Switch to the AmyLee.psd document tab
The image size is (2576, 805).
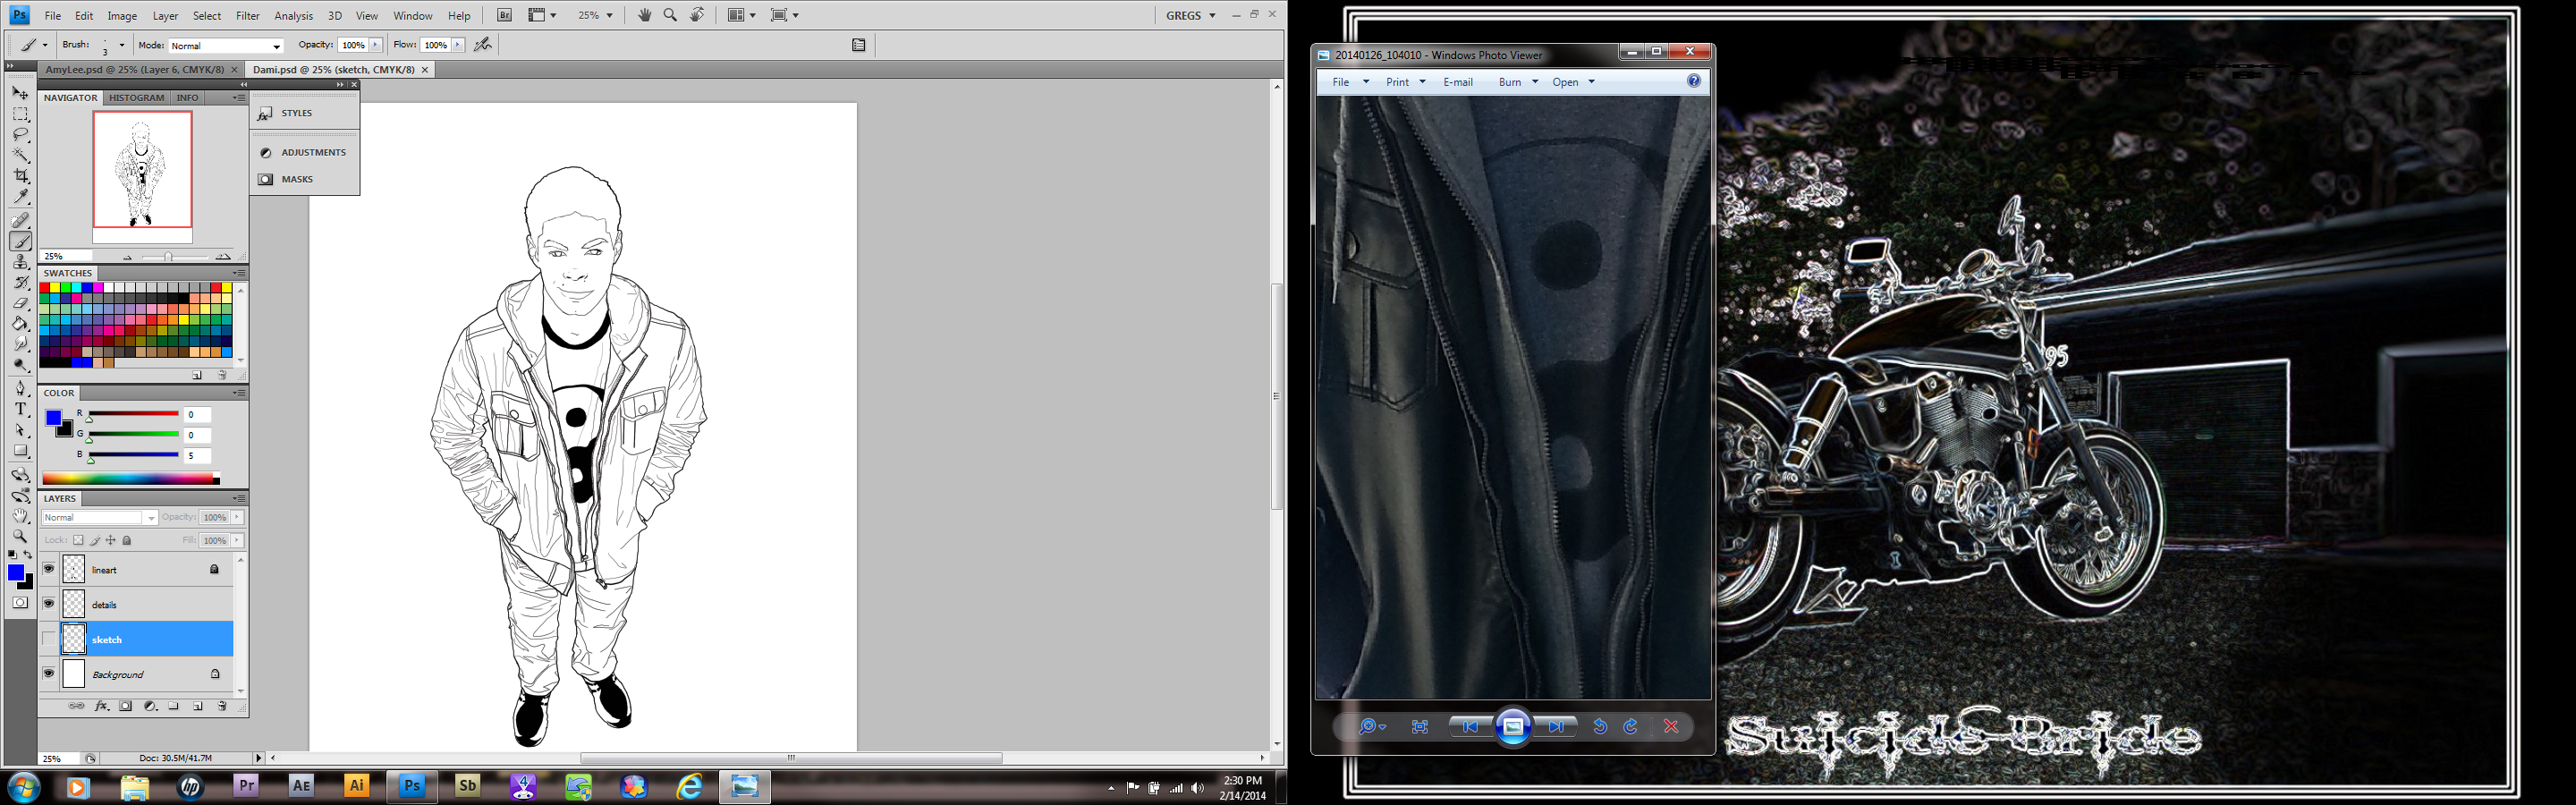pos(134,70)
